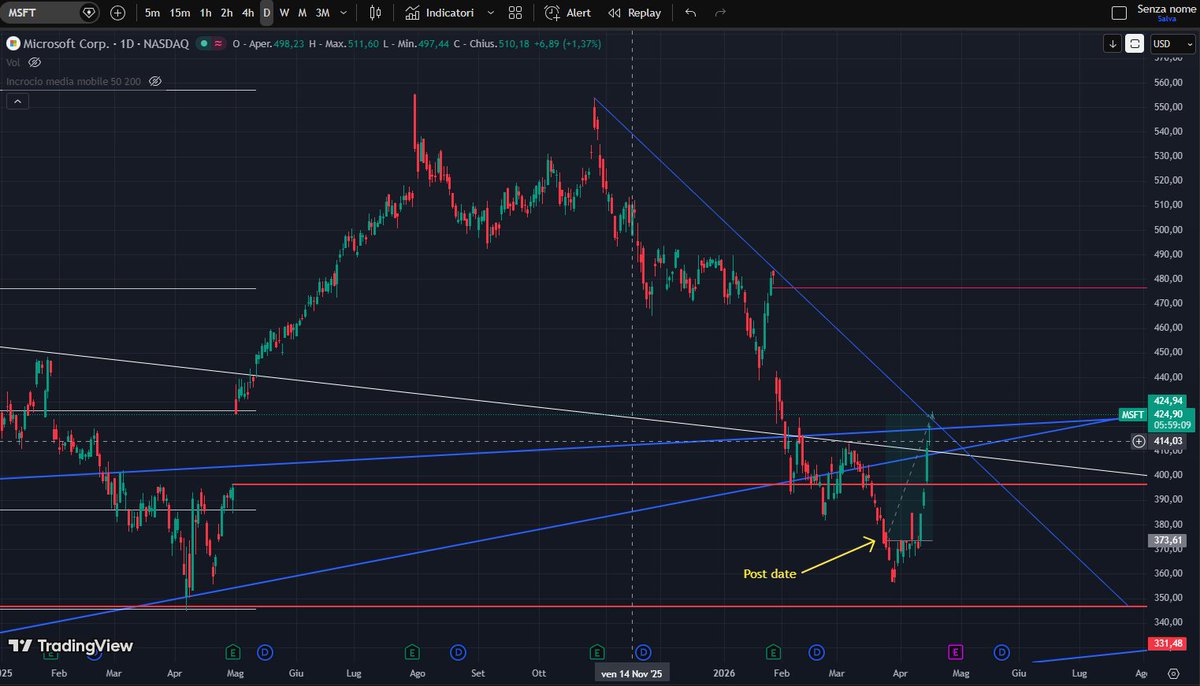Click the layout checkbox beside Senza nome
1200x686 pixels.
1119,13
